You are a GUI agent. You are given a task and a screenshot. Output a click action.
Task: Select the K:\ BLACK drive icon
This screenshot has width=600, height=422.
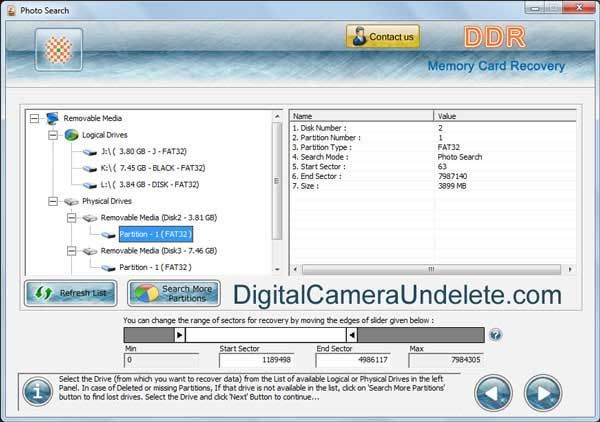[90, 168]
